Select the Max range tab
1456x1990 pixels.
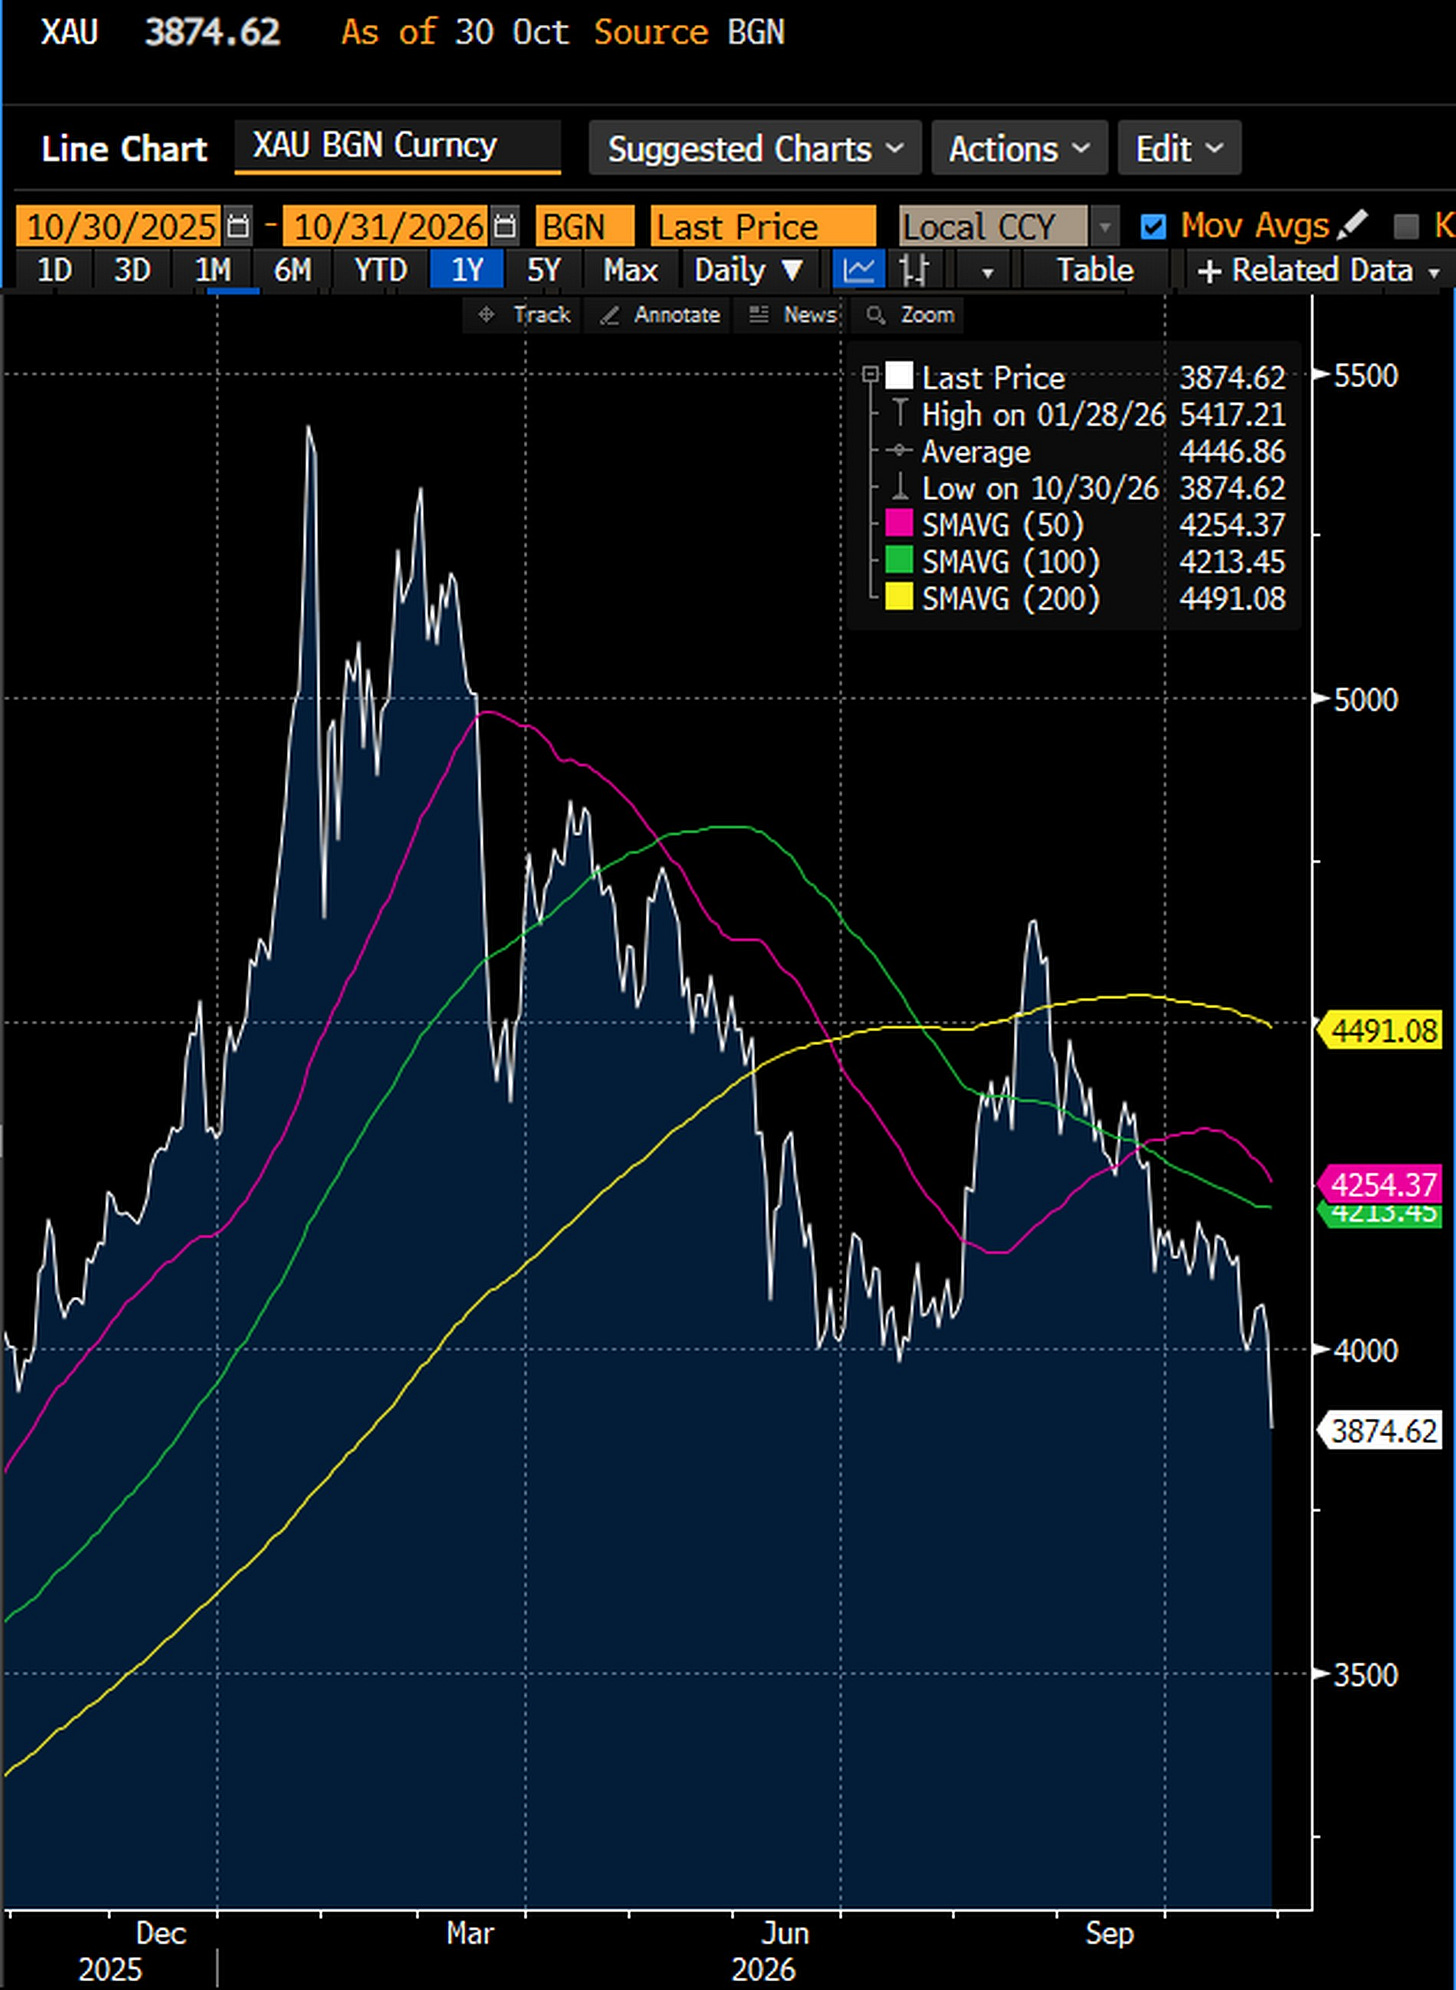[630, 270]
